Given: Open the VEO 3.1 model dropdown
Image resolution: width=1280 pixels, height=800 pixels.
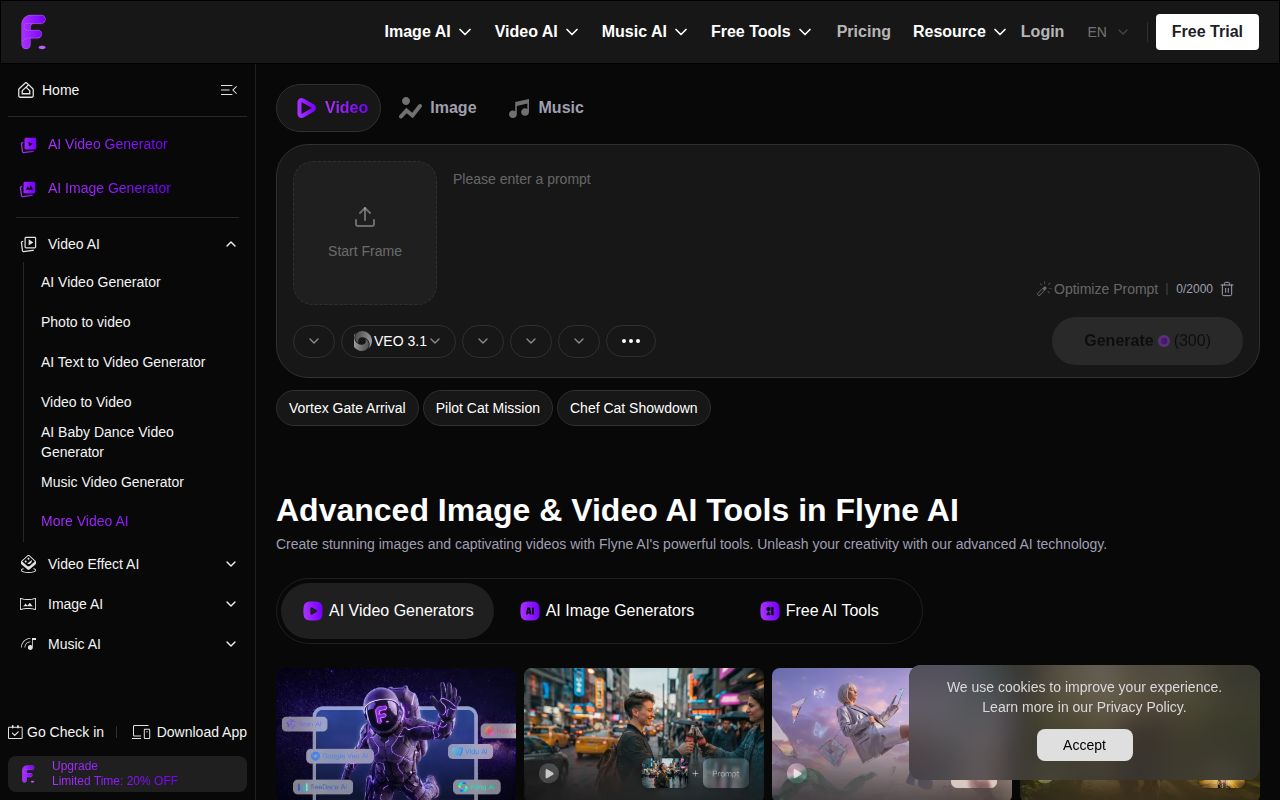Looking at the screenshot, I should [x=398, y=341].
